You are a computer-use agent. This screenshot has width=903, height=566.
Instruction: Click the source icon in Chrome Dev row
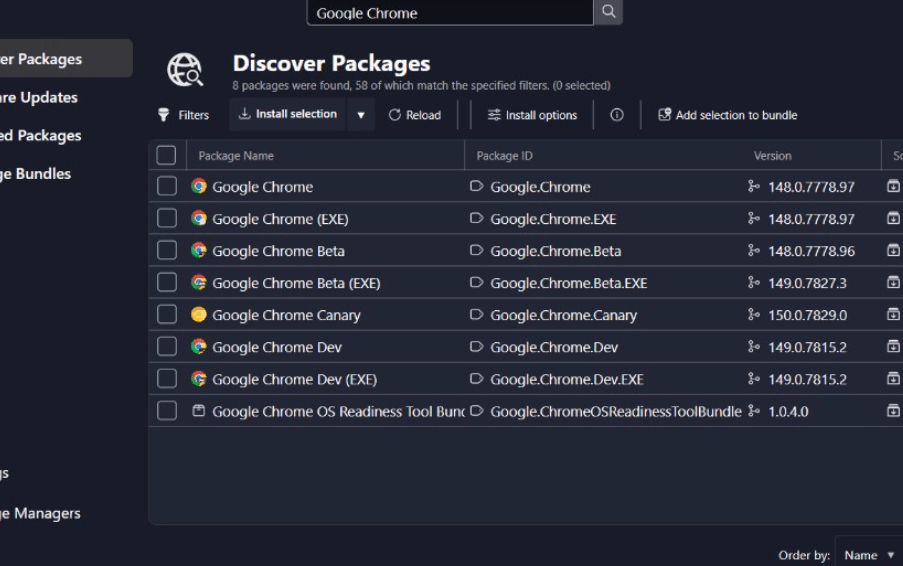893,347
